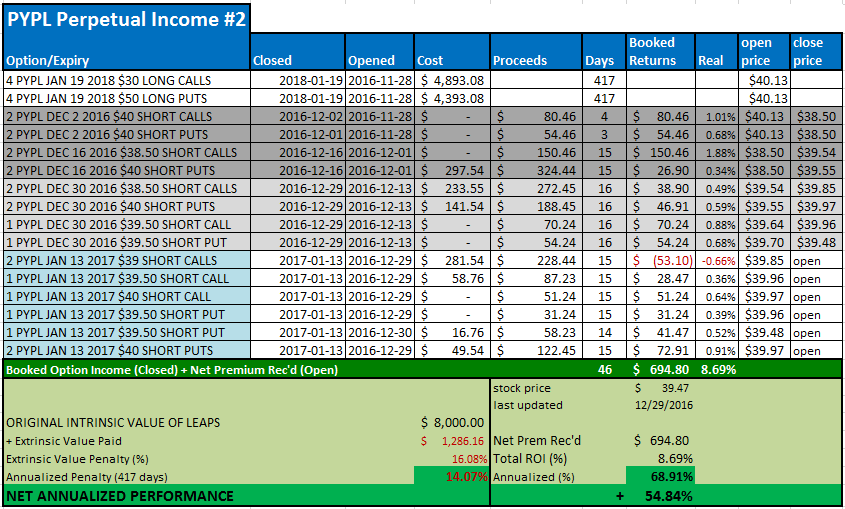This screenshot has width=845, height=509.
Task: Click the proceeds value '272.45'
Action: (x=556, y=189)
